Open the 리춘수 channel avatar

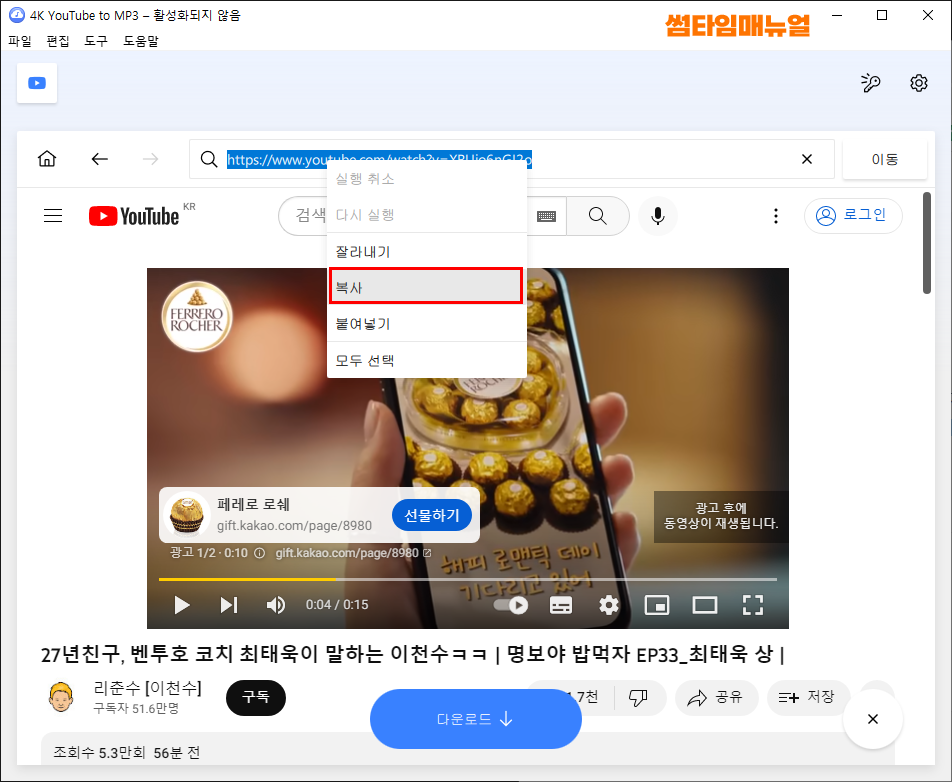[61, 697]
